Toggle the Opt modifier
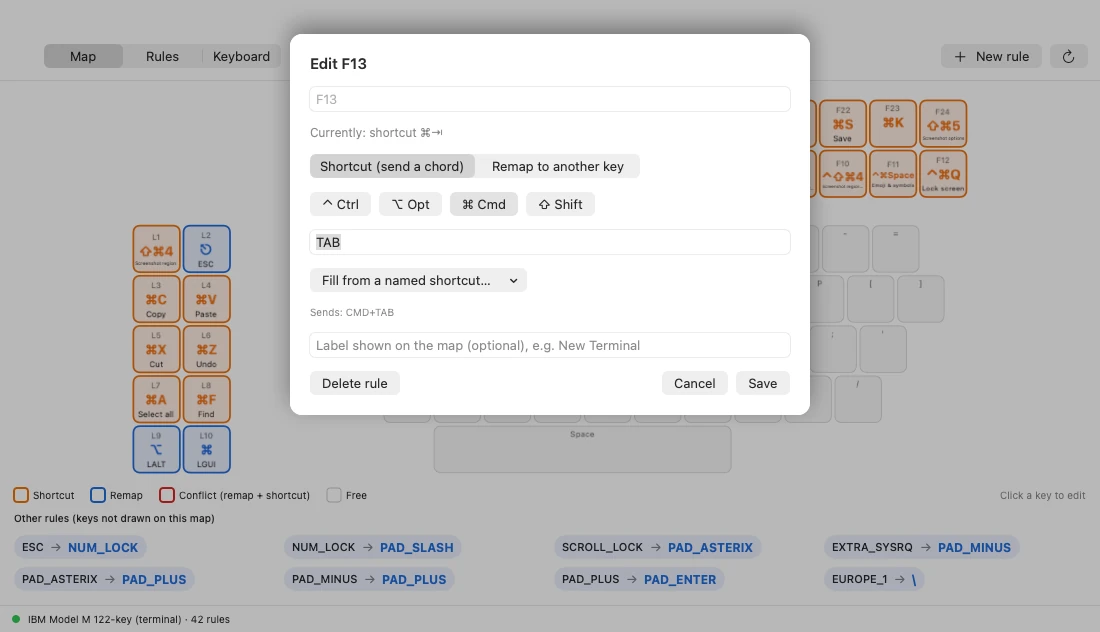The width and height of the screenshot is (1100, 632). 410,204
